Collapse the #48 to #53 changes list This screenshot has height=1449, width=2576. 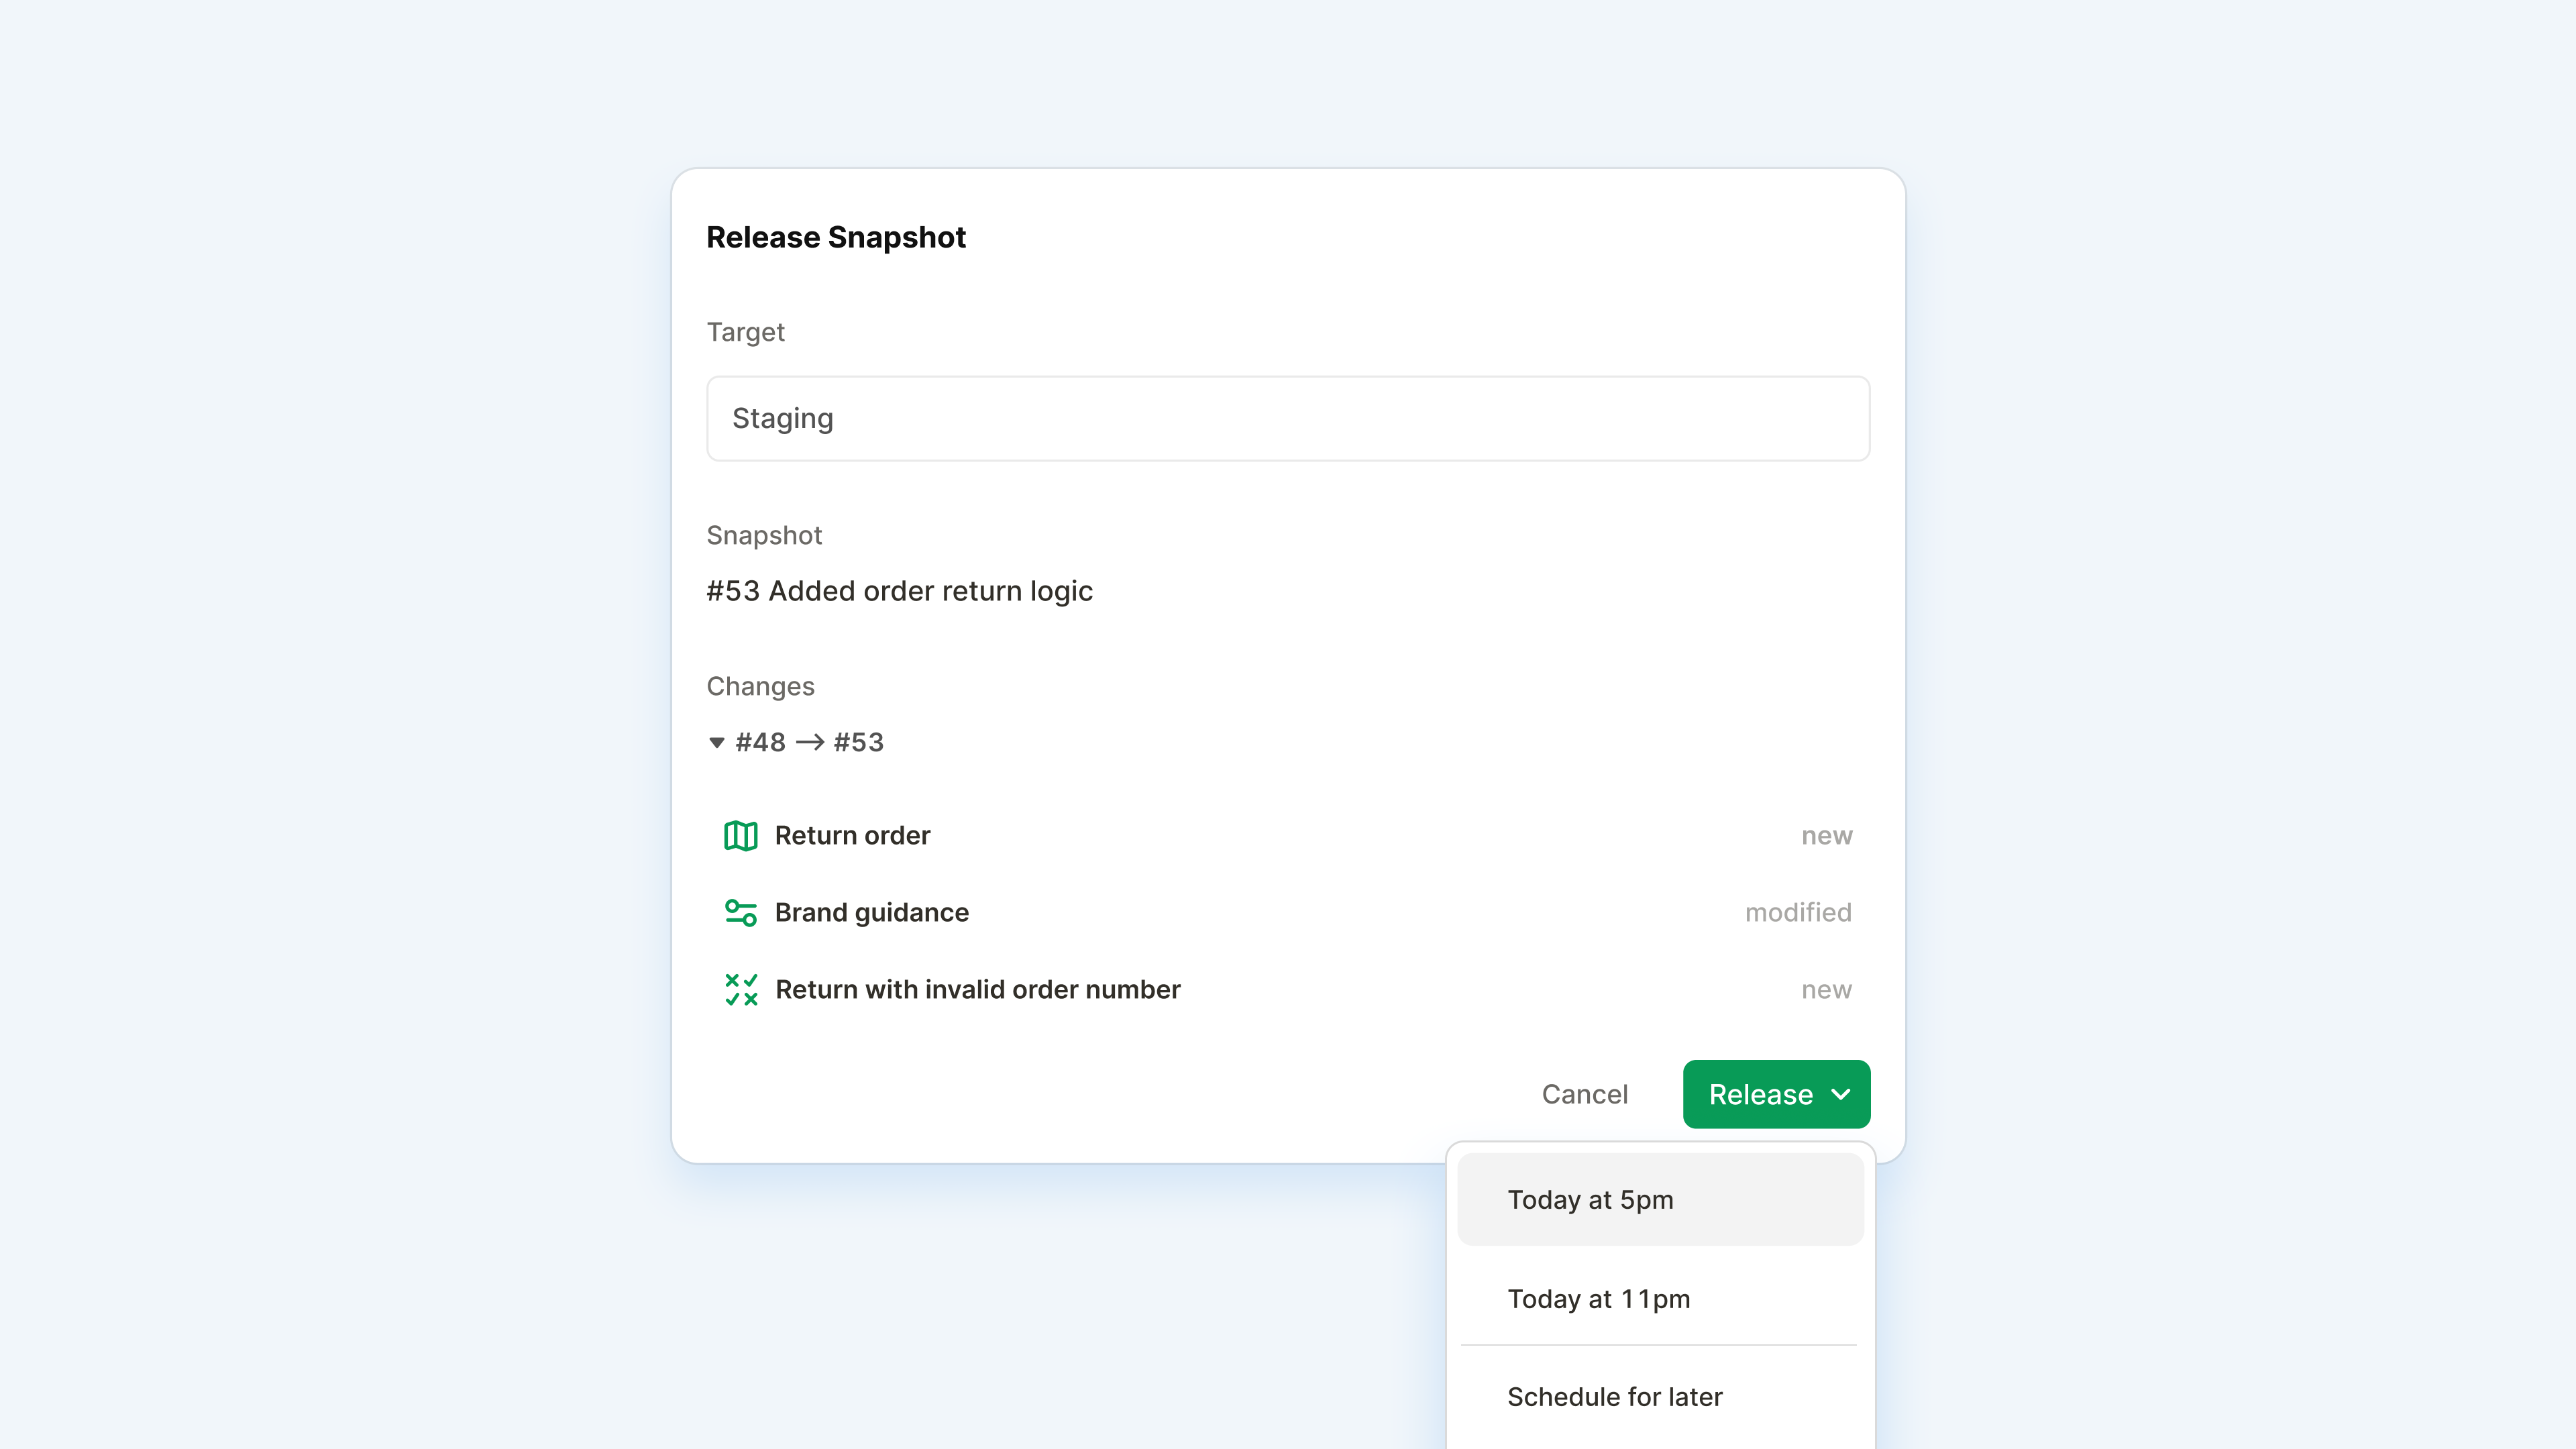pos(716,742)
